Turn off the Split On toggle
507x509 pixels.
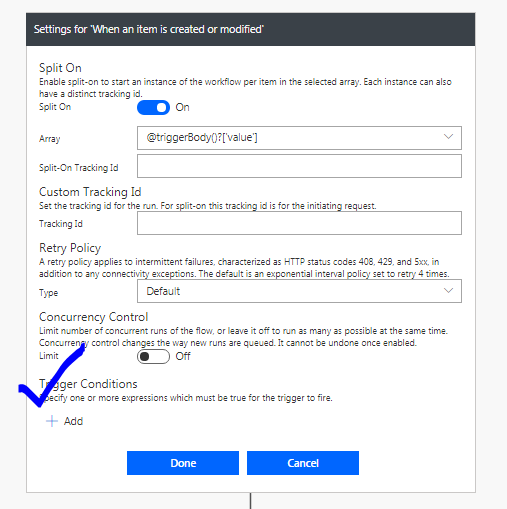tap(153, 107)
